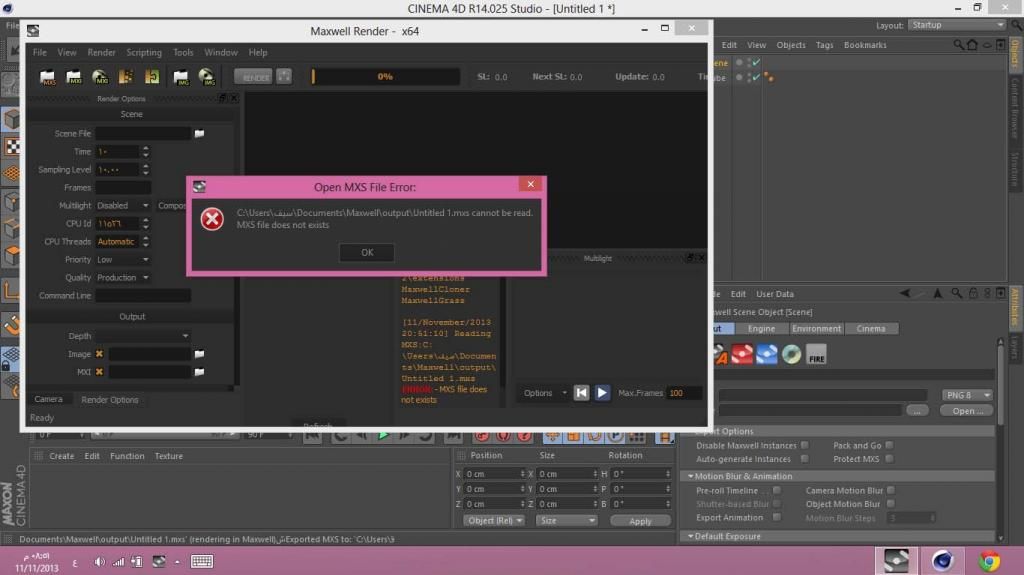Open the Priority Low dropdown
This screenshot has height=575, width=1024.
[x=123, y=259]
